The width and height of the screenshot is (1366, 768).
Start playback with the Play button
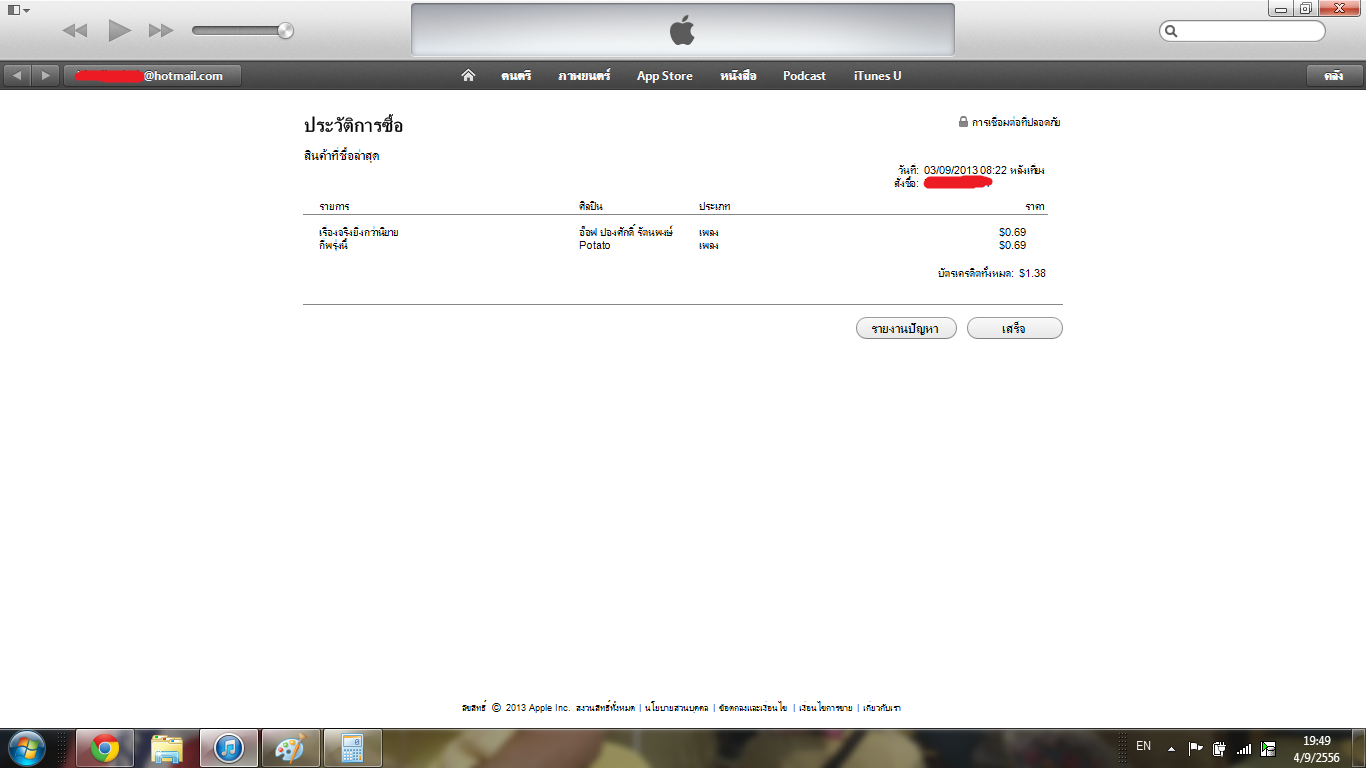click(x=120, y=31)
